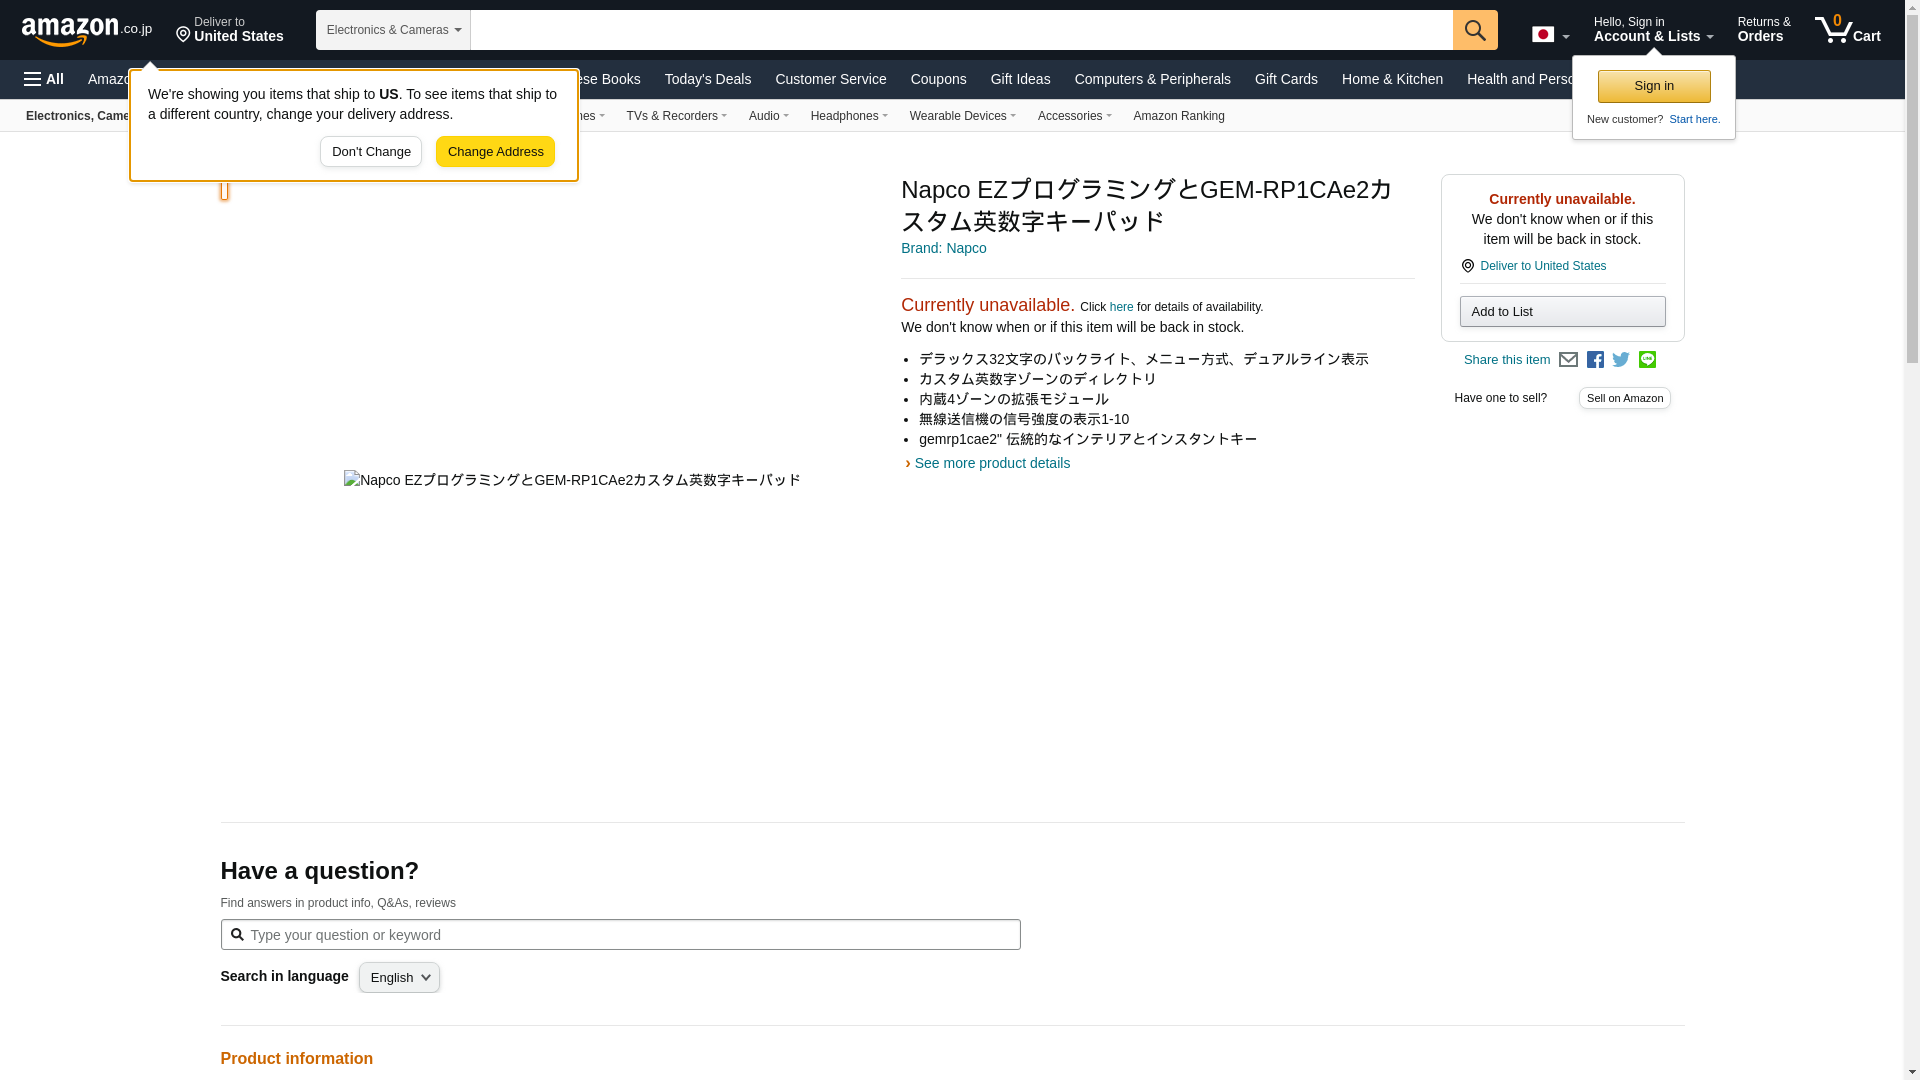The height and width of the screenshot is (1080, 1920).
Task: Click the search magnifier button
Action: [1474, 30]
